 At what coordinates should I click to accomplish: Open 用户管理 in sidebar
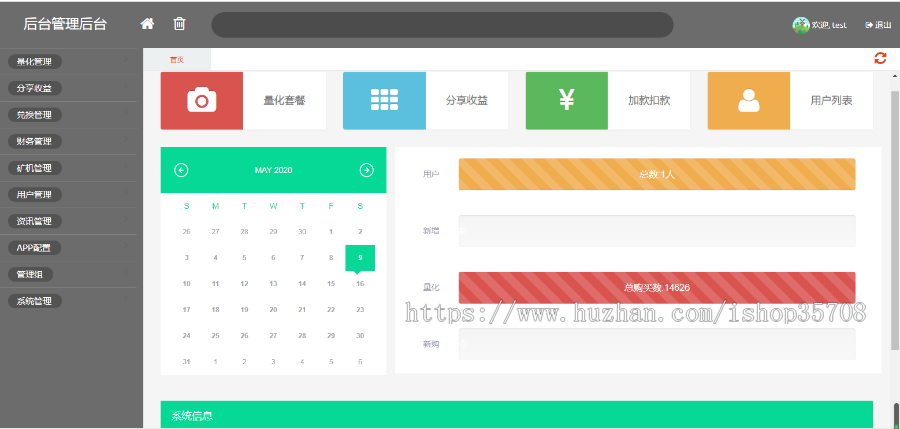(x=34, y=195)
